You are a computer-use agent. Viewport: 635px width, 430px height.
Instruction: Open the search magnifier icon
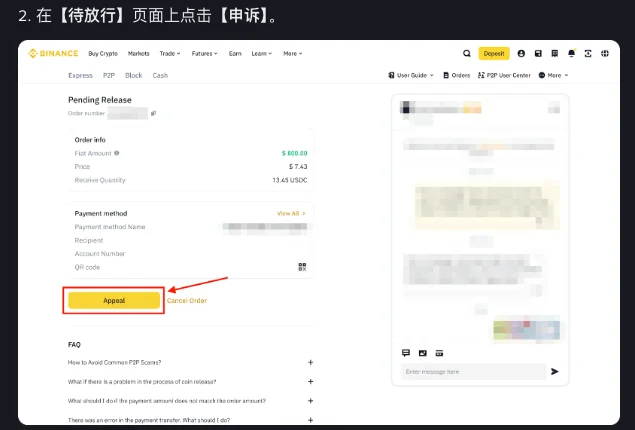pyautogui.click(x=467, y=53)
